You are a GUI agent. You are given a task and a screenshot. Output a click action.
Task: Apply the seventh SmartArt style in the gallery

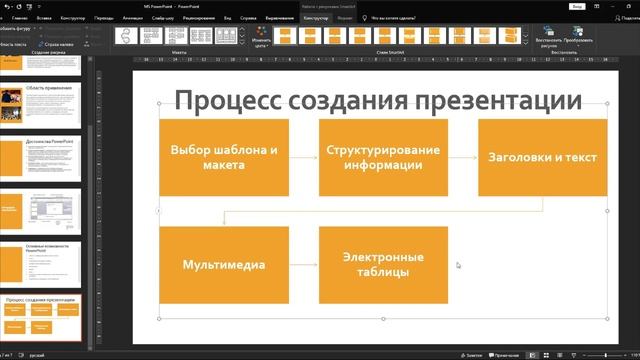point(434,36)
